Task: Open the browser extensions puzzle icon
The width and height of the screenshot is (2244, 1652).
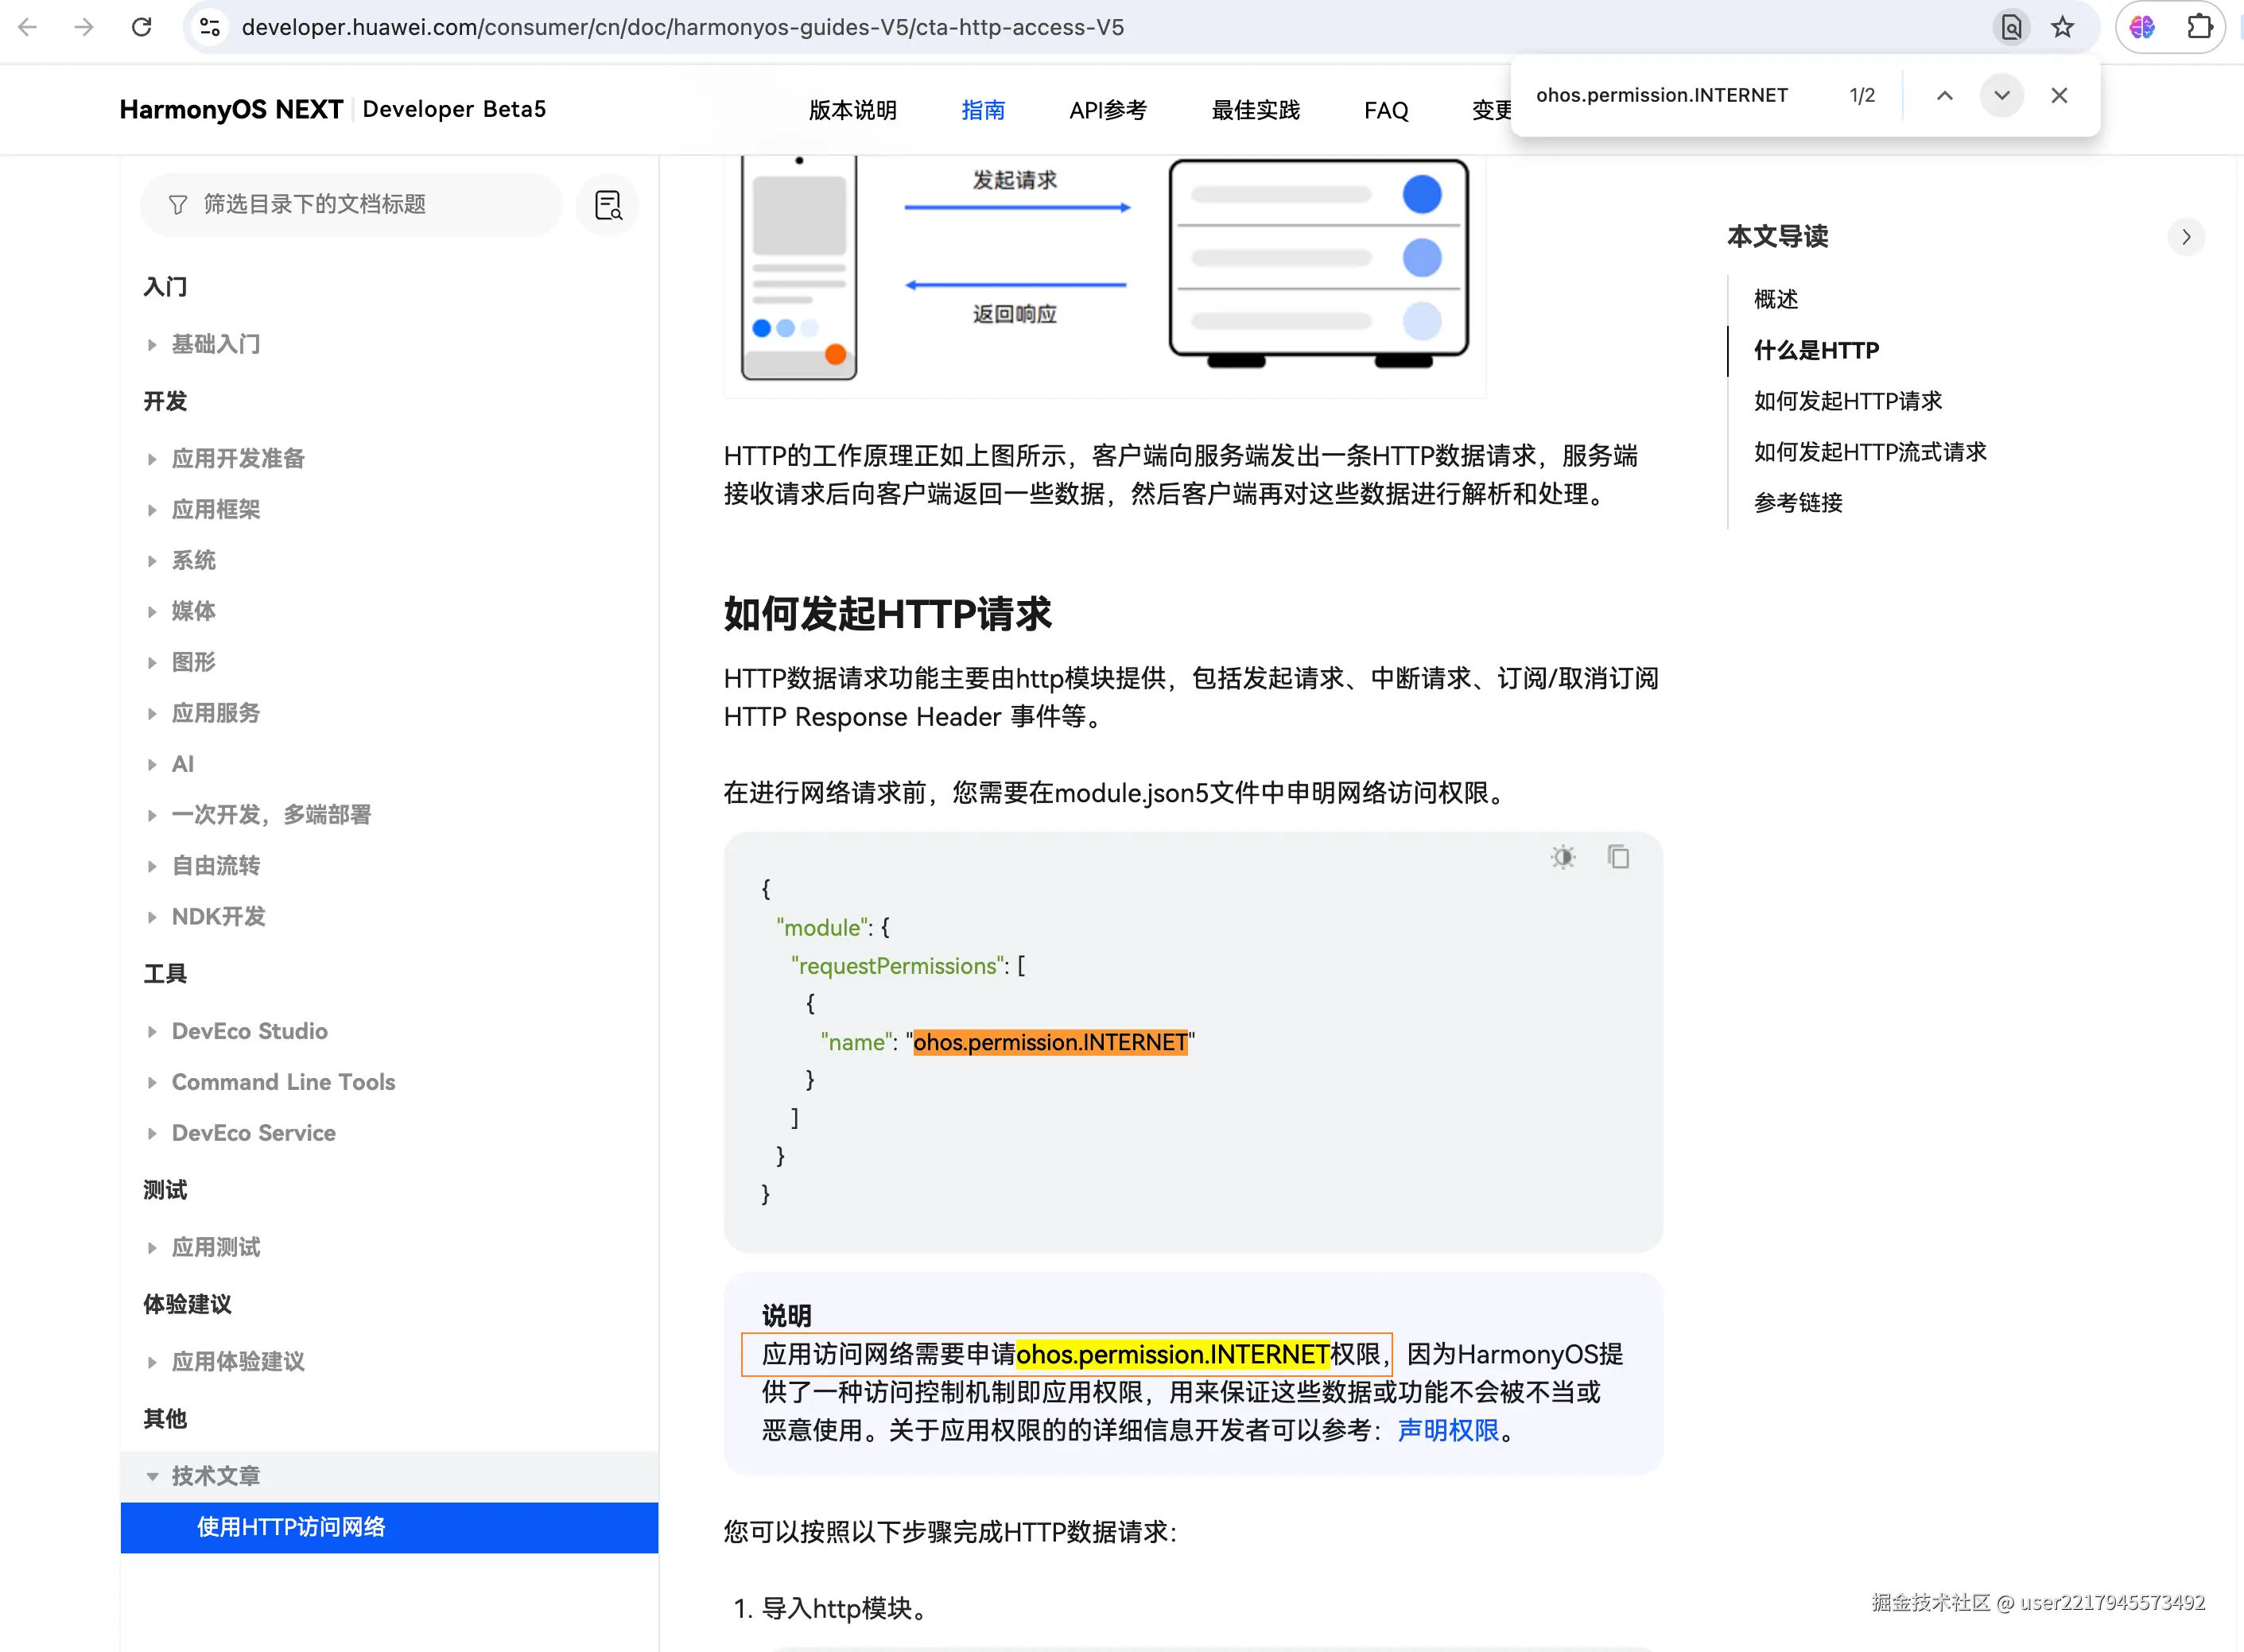Action: coord(2199,27)
